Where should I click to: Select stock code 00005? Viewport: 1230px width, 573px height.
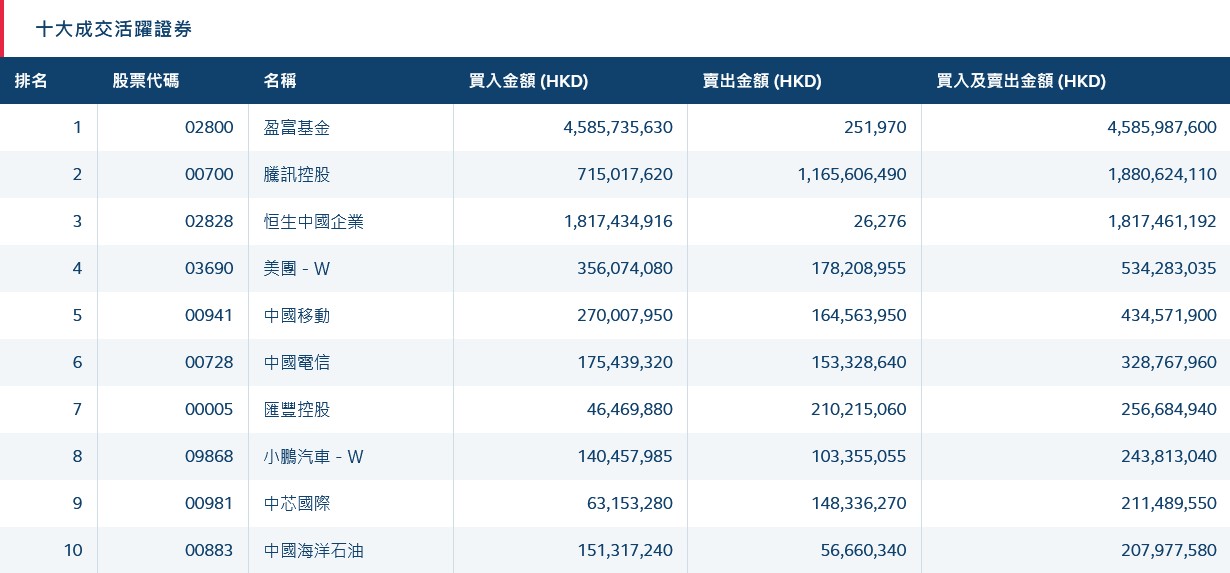coord(209,409)
